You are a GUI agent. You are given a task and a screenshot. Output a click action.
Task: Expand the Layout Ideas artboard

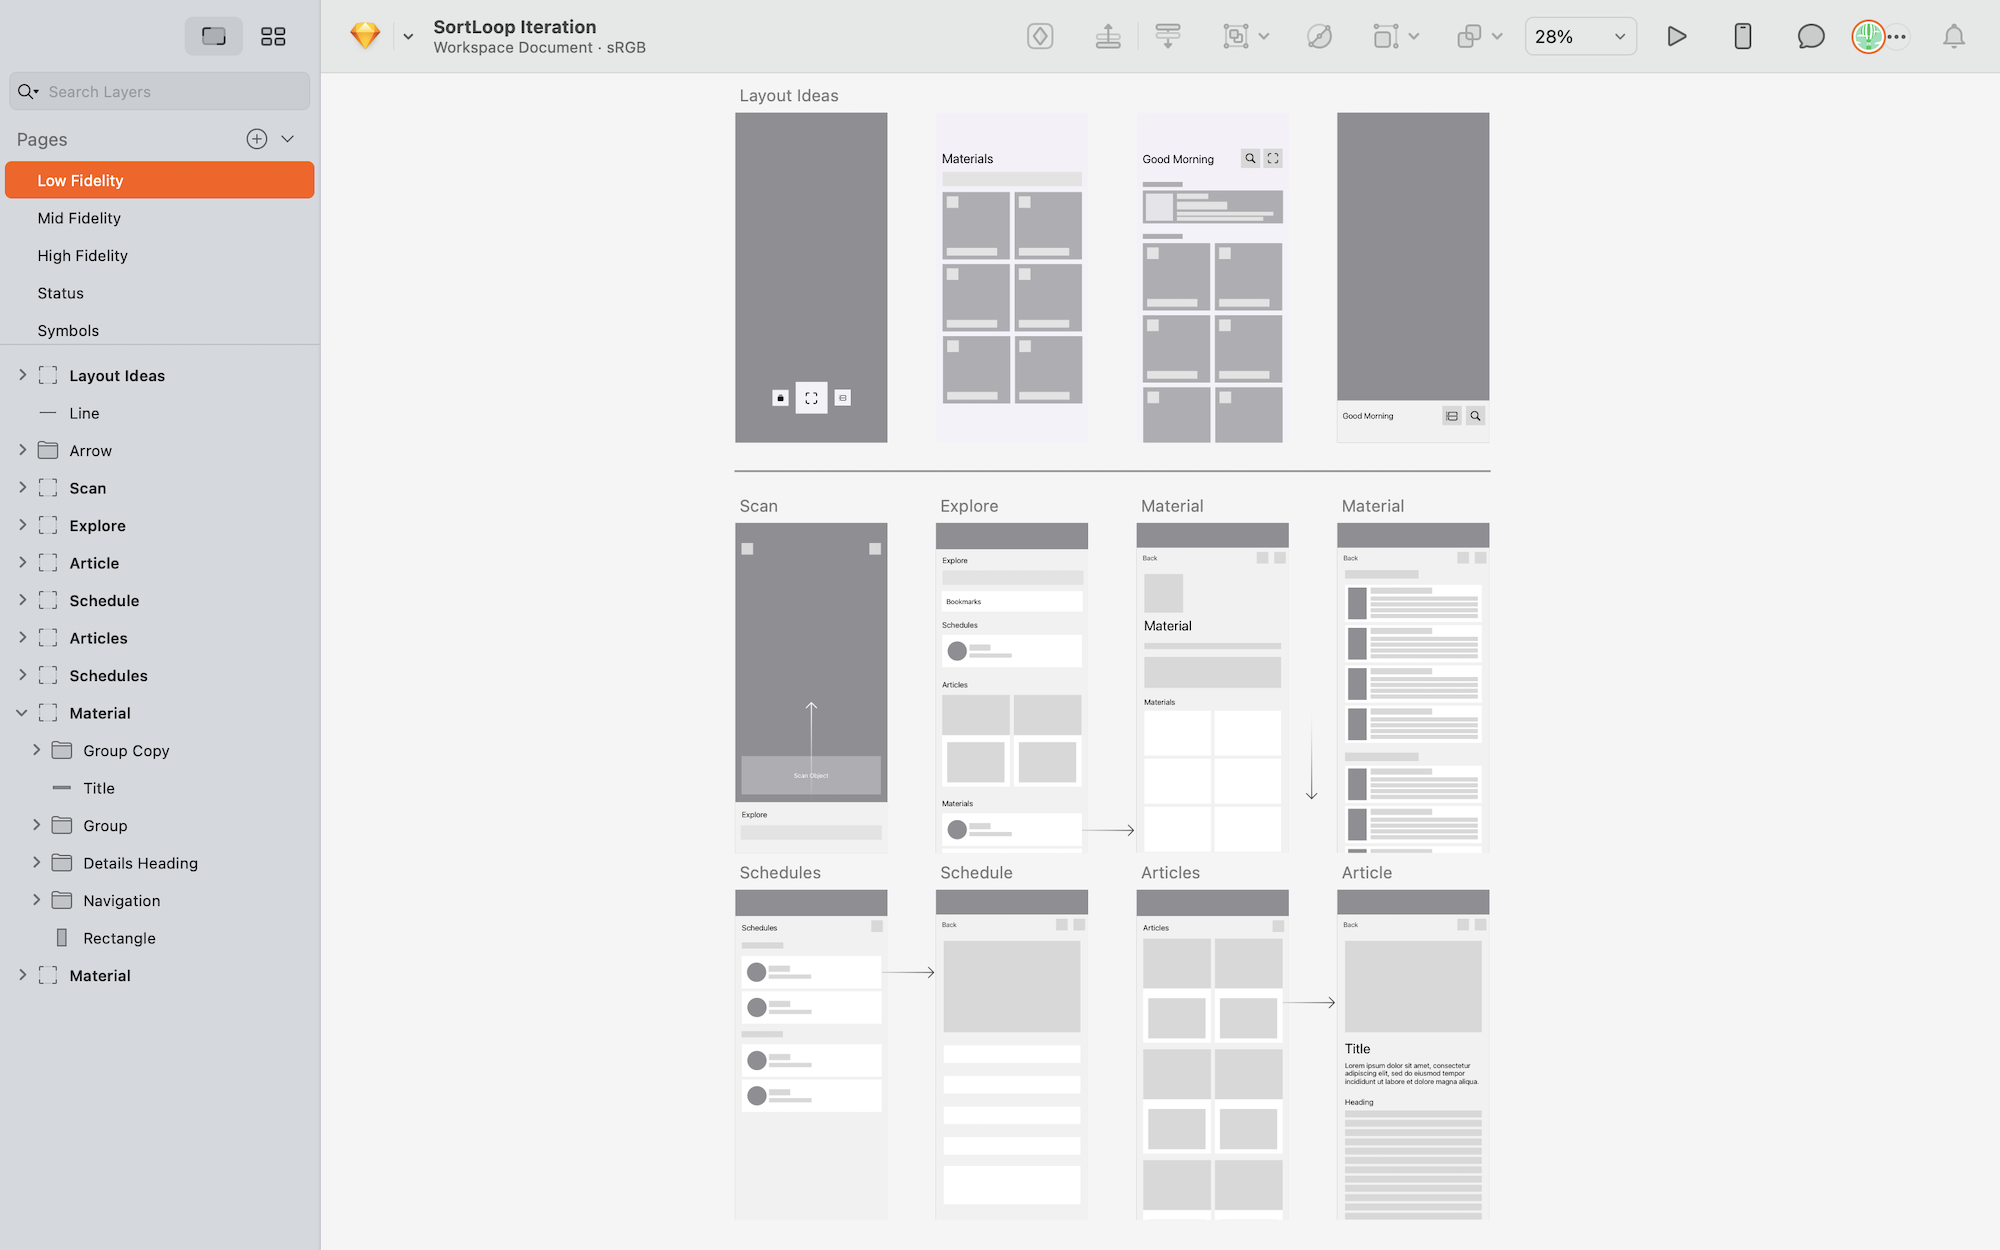click(x=22, y=375)
